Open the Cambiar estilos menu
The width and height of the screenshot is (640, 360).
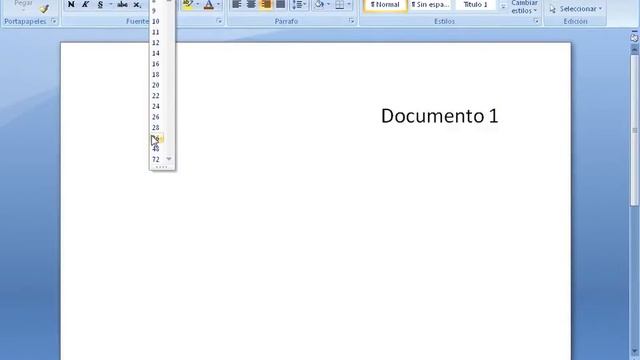click(524, 7)
